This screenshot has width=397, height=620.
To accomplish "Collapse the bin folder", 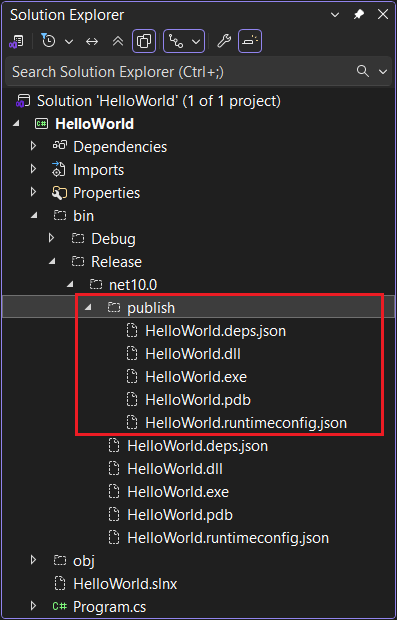I will [x=34, y=215].
